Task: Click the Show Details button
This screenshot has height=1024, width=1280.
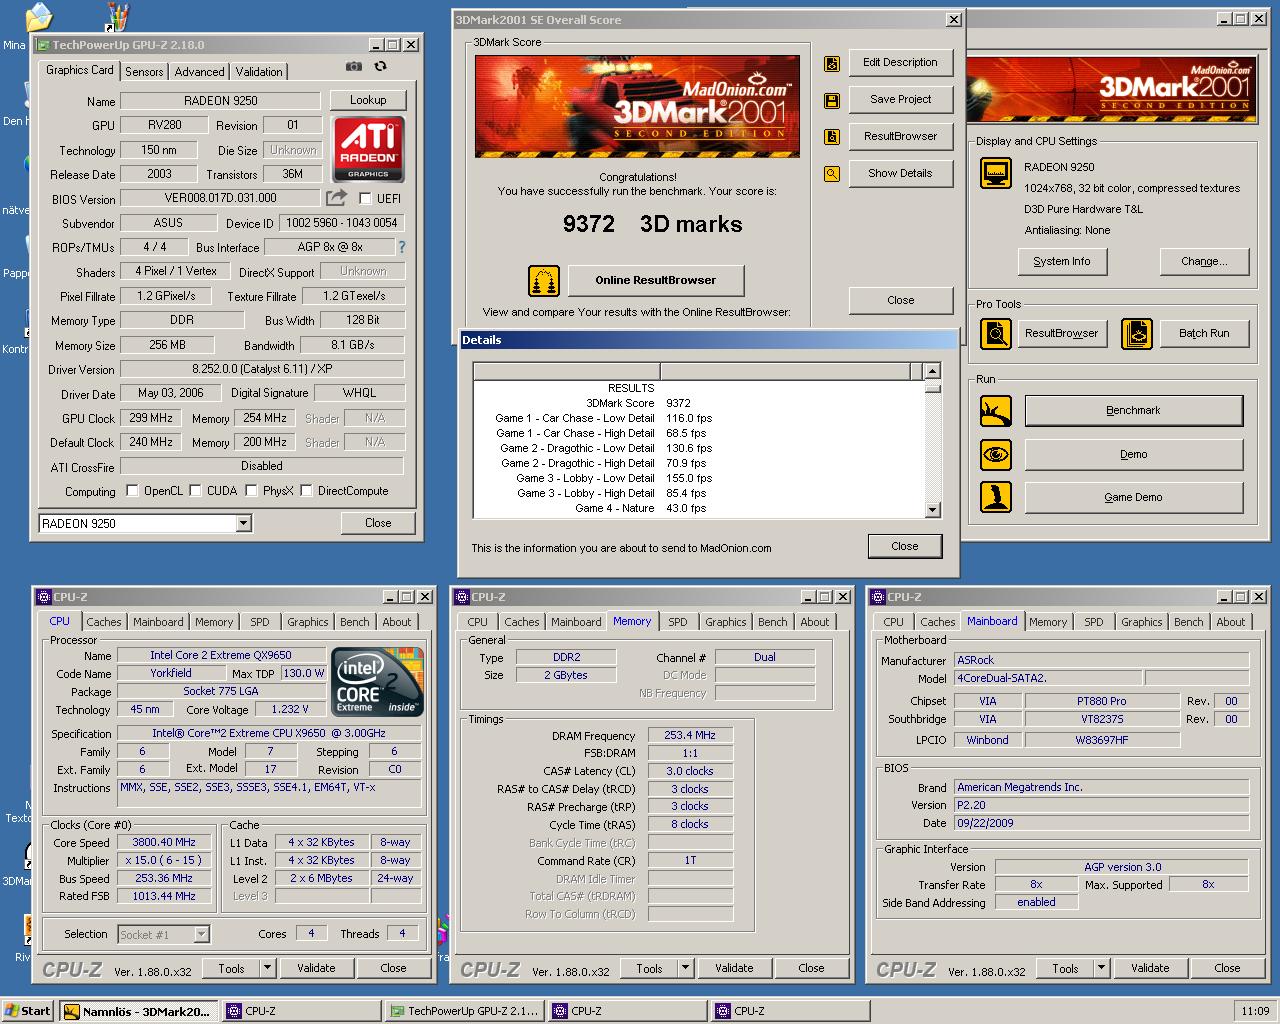Action: (x=900, y=174)
